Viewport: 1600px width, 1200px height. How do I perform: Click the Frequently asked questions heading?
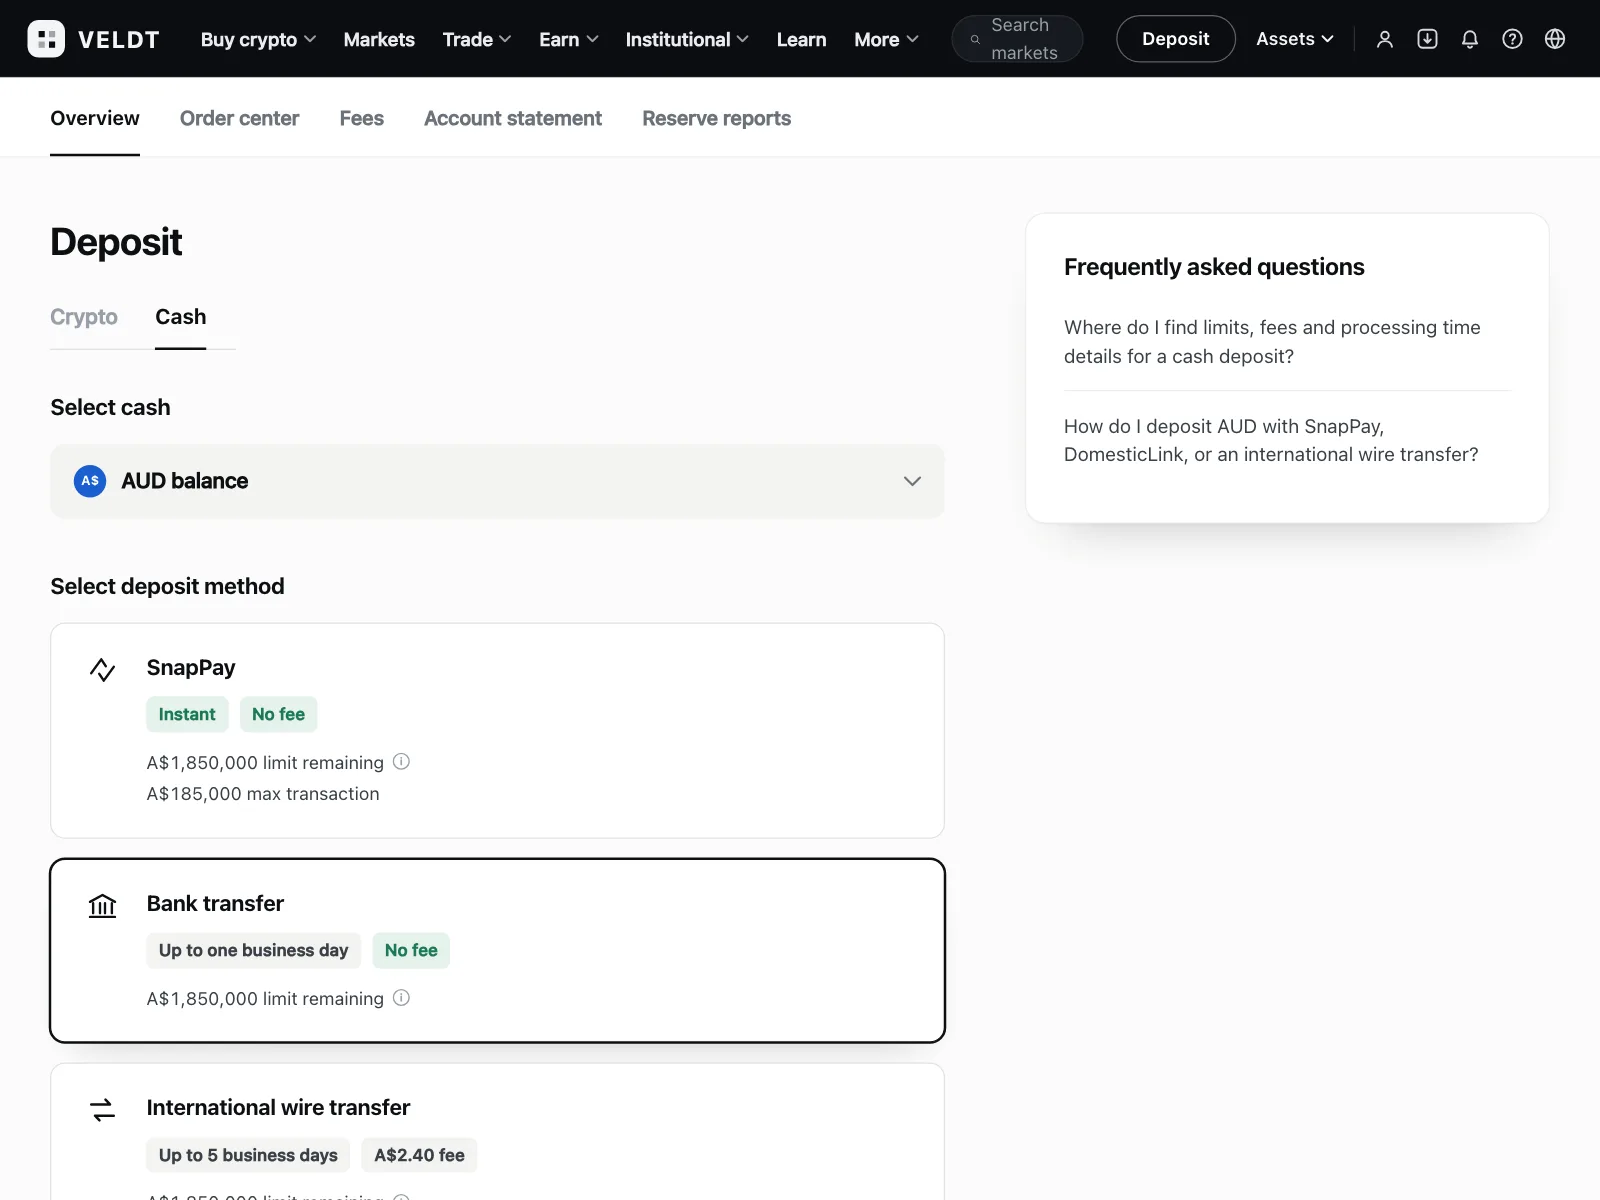point(1214,267)
